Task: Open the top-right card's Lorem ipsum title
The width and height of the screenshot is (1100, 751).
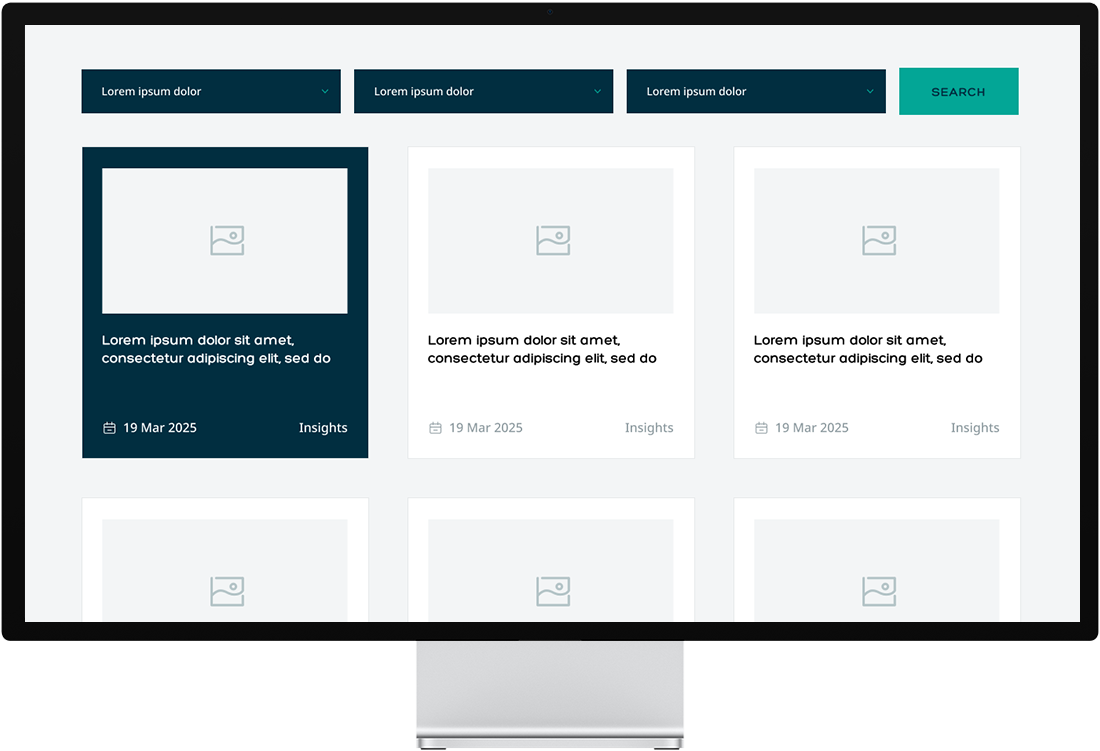Action: coord(868,349)
